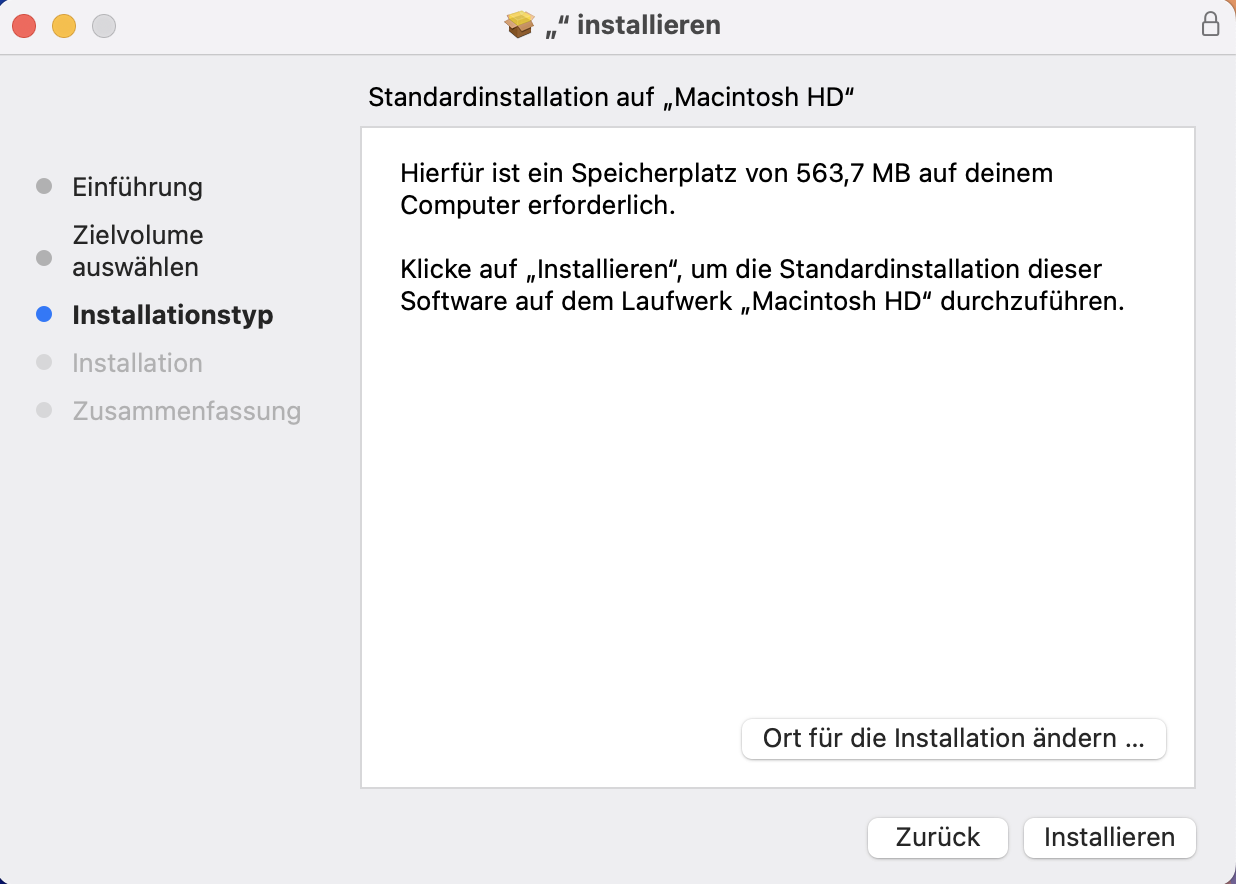Select the Installationstyp step label
Image resolution: width=1236 pixels, height=884 pixels.
click(172, 315)
